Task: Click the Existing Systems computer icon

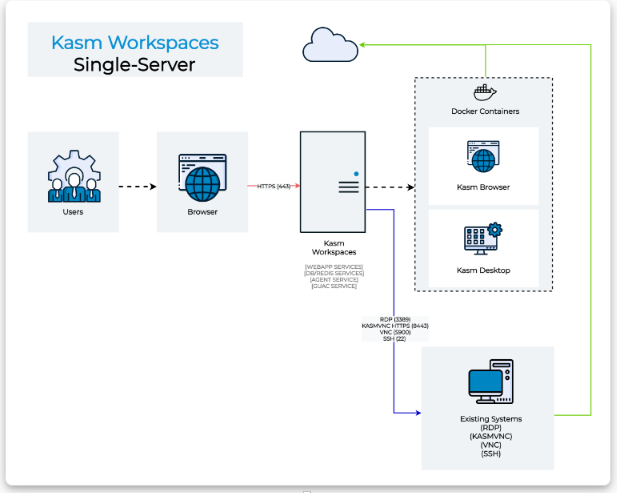Action: [491, 381]
